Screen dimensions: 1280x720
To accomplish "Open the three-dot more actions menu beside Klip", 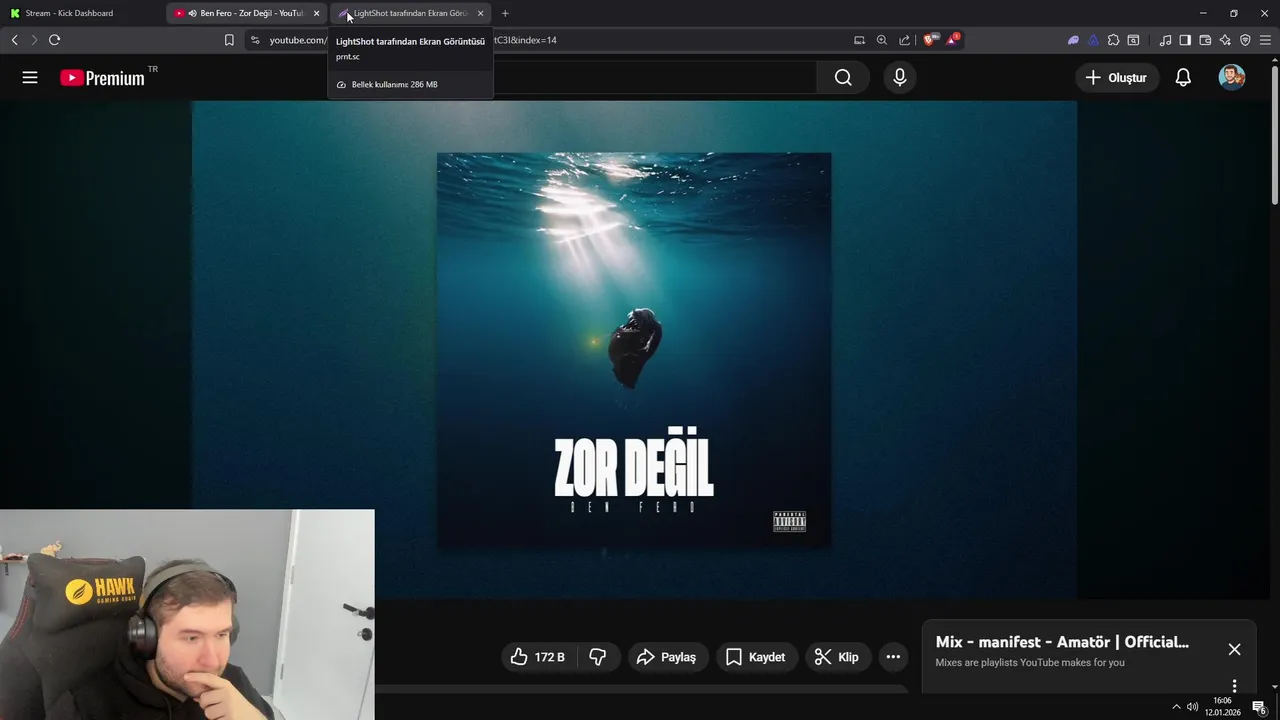I will tap(893, 657).
